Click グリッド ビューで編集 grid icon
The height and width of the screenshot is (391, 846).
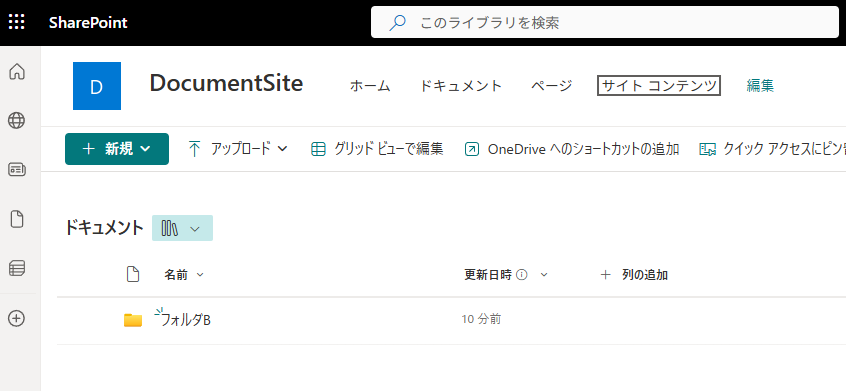pyautogui.click(x=318, y=149)
